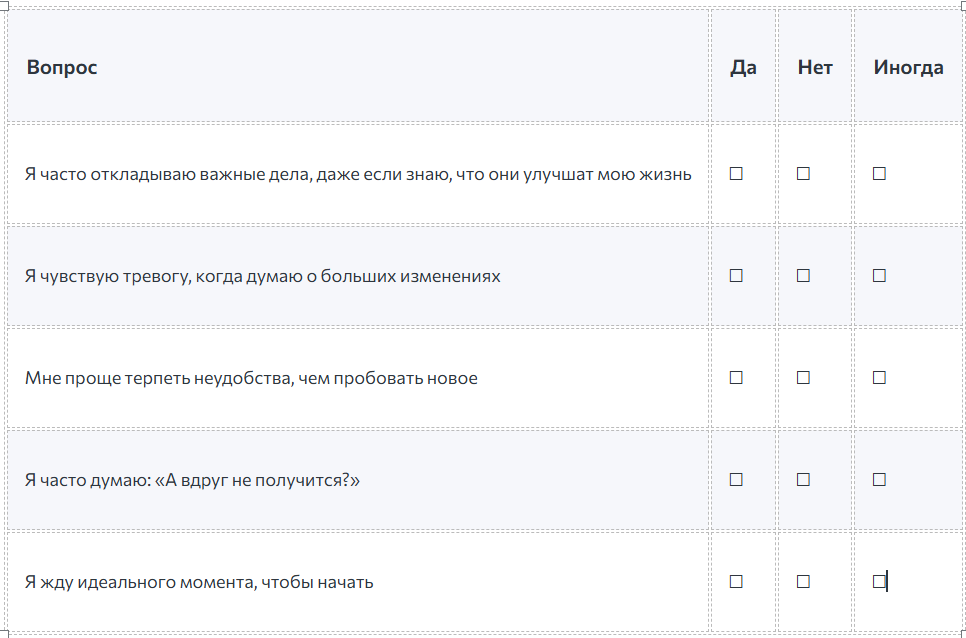966x638 pixels.
Task: Select 'Иногда' for 'А вдруг не получится?' row
Action: [x=879, y=480]
